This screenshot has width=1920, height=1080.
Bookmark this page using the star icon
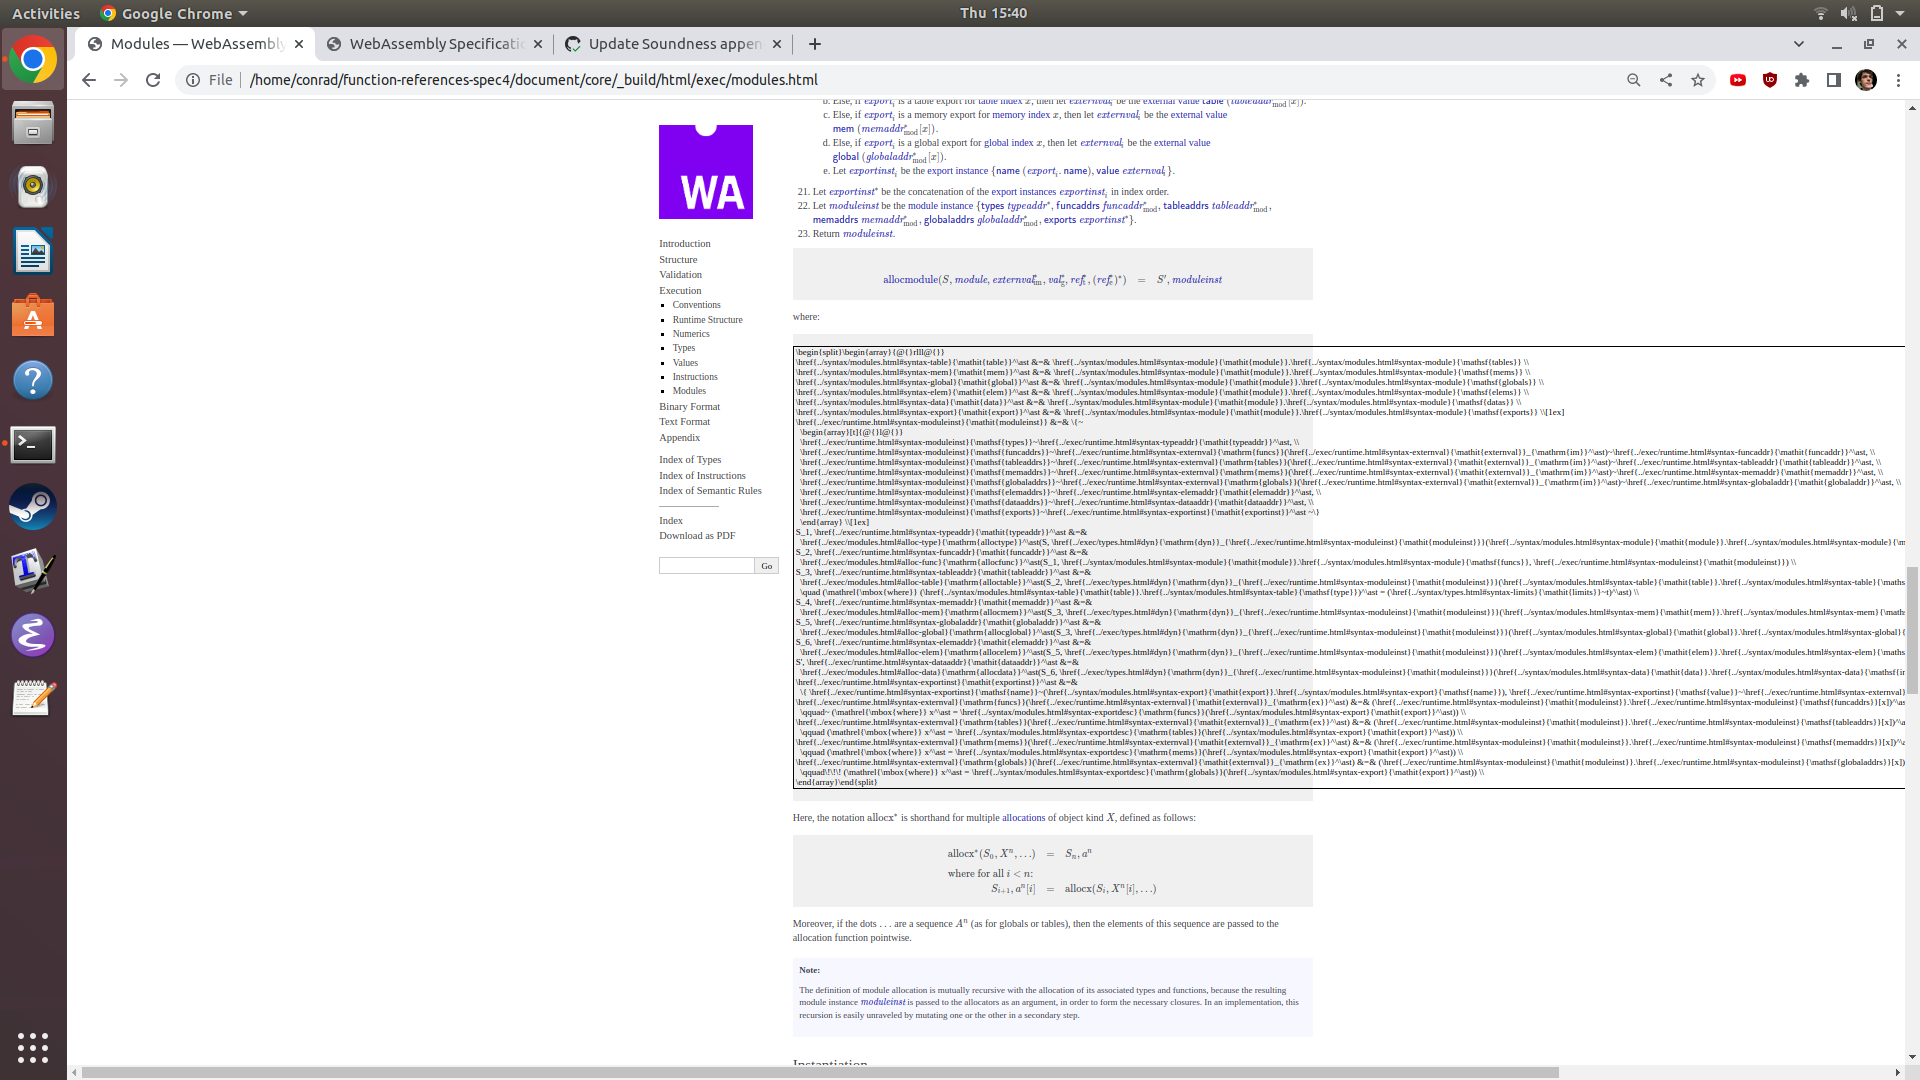1698,80
